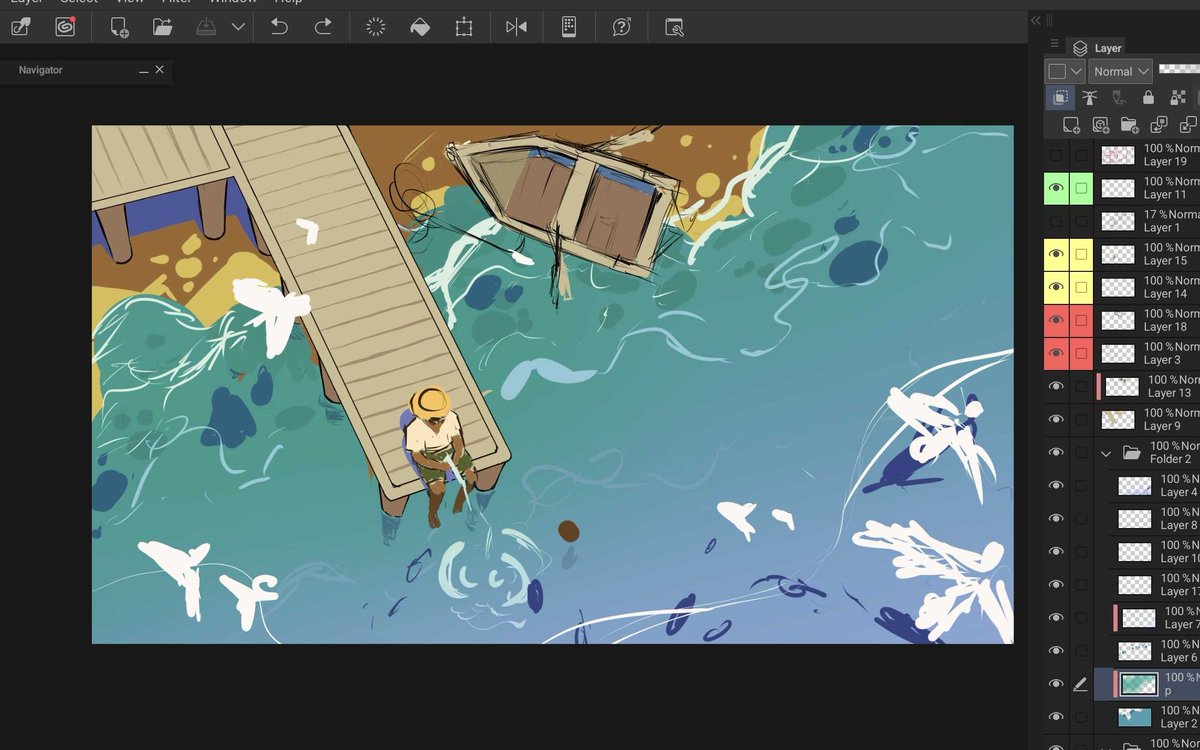1200x750 pixels.
Task: Select Layer 14 label text
Action: pos(1165,294)
